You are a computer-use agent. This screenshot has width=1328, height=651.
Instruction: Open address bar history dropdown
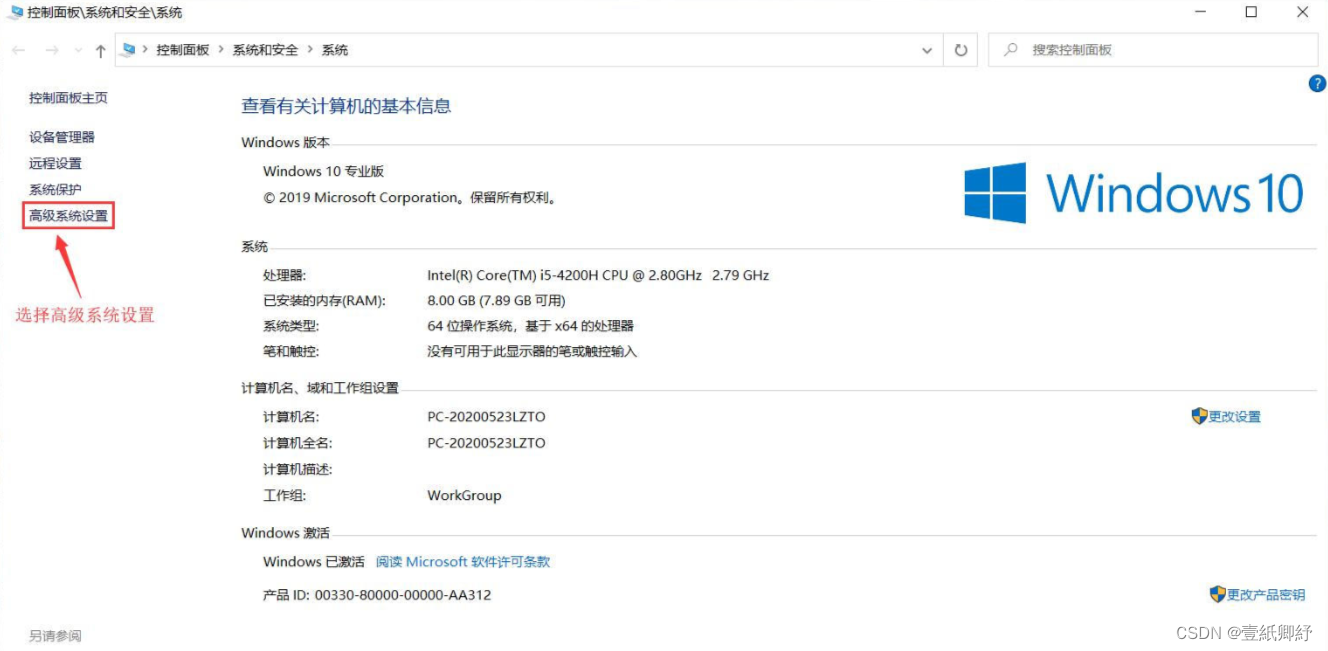pos(926,50)
